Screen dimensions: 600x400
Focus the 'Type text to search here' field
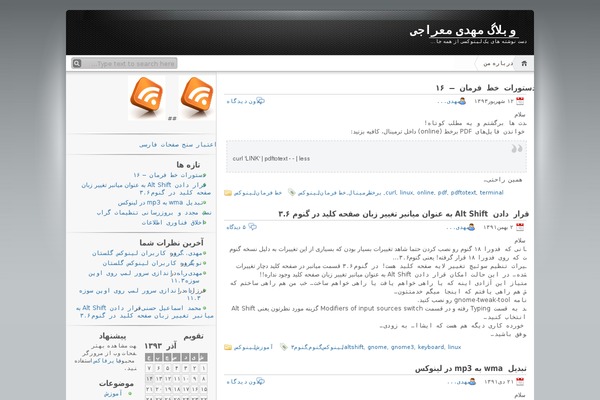129,63
